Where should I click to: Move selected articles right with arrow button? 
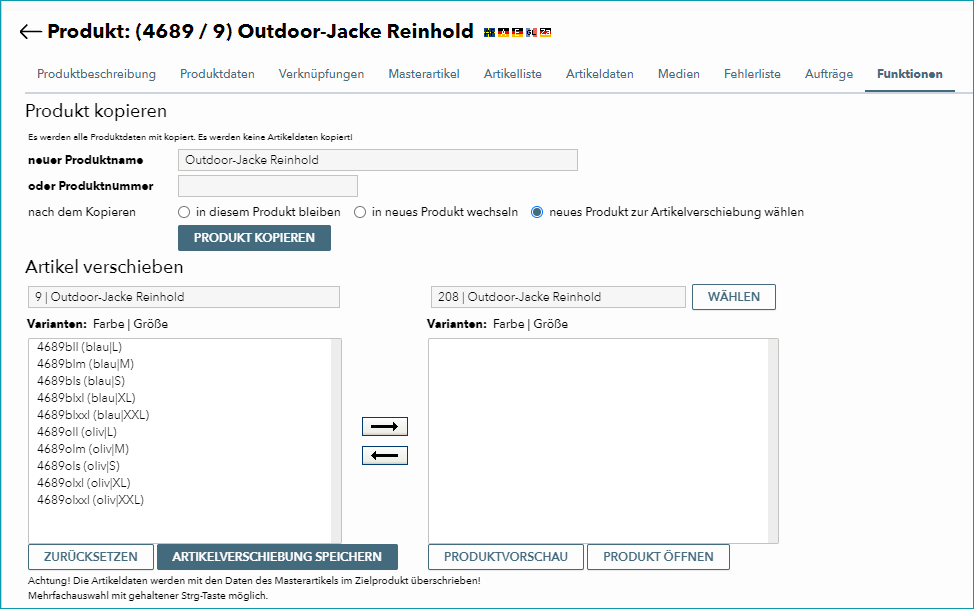pos(385,427)
